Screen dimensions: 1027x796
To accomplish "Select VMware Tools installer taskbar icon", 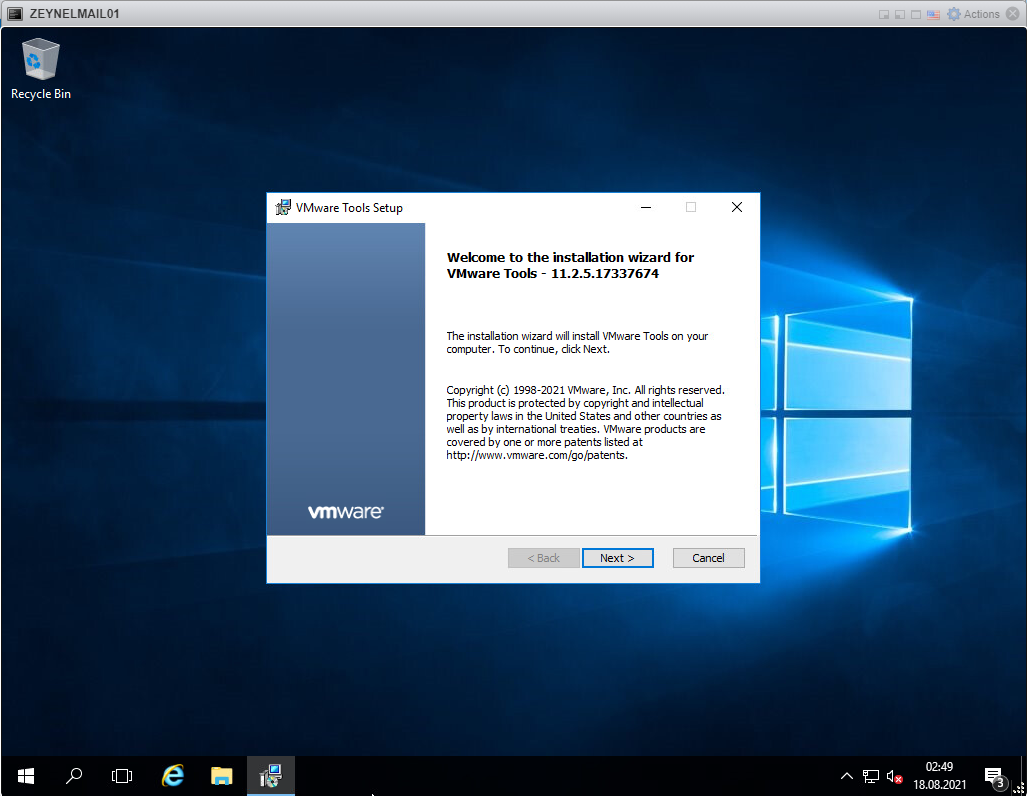I will pyautogui.click(x=271, y=776).
